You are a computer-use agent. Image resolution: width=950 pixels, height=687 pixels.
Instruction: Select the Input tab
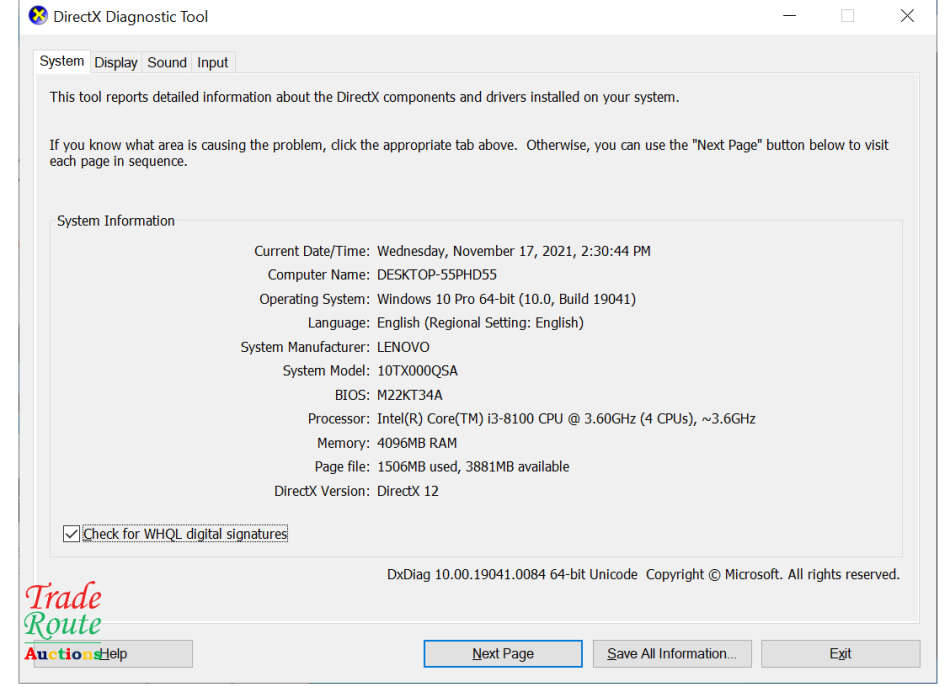click(x=212, y=62)
